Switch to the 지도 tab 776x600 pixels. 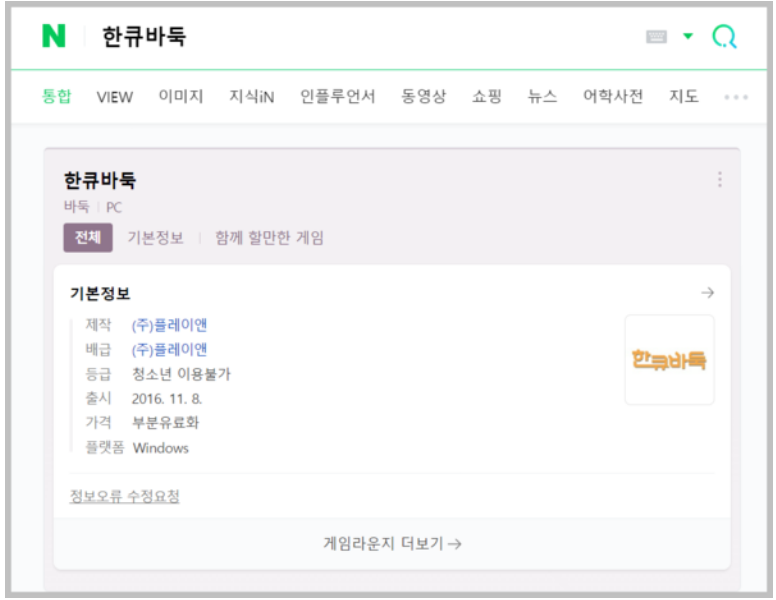pyautogui.click(x=684, y=96)
